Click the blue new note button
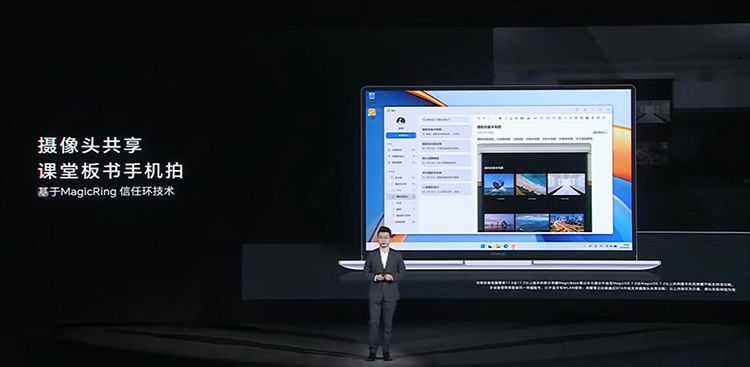Screen dimensions: 750x367 [401, 135]
